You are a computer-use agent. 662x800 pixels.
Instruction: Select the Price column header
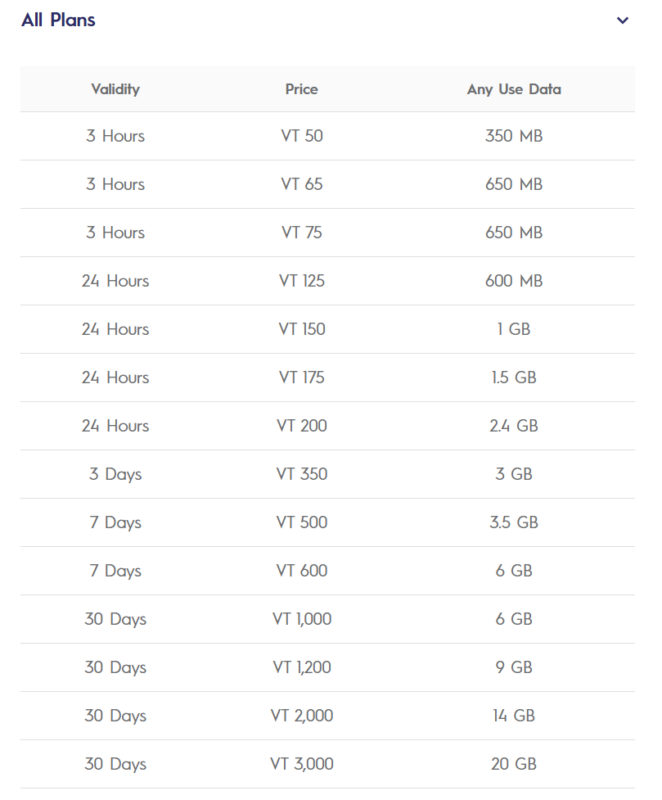[301, 89]
